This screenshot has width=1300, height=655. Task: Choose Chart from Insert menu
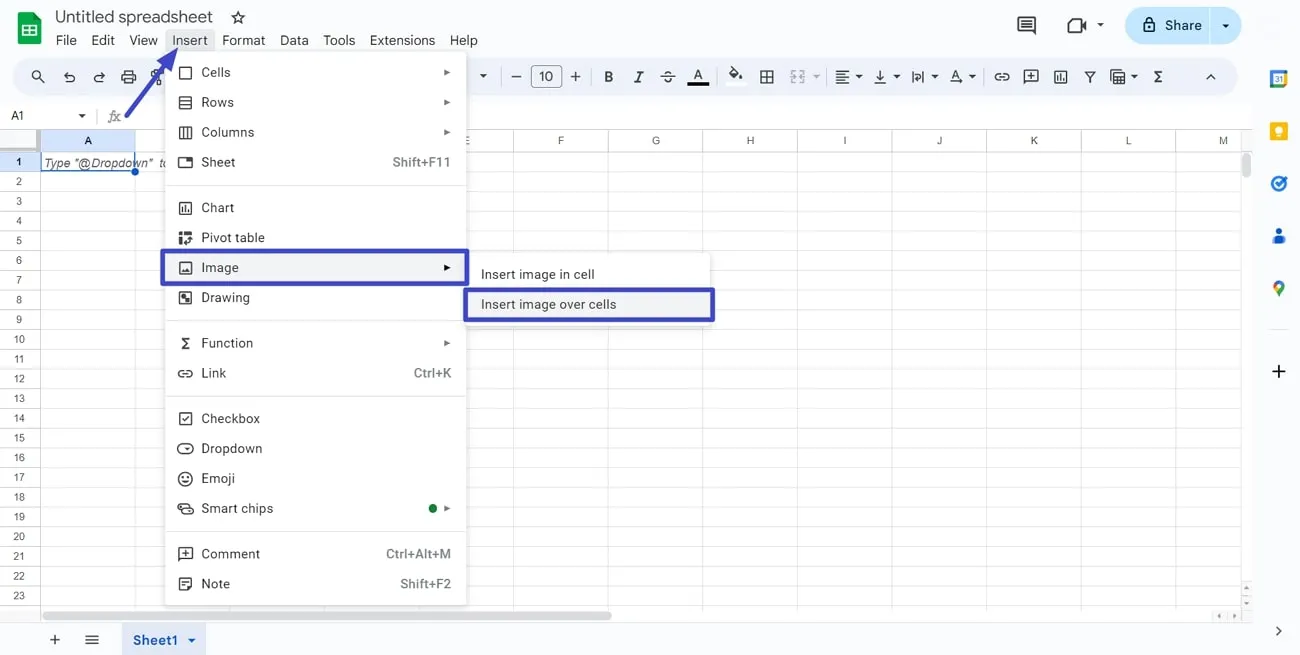(x=315, y=208)
